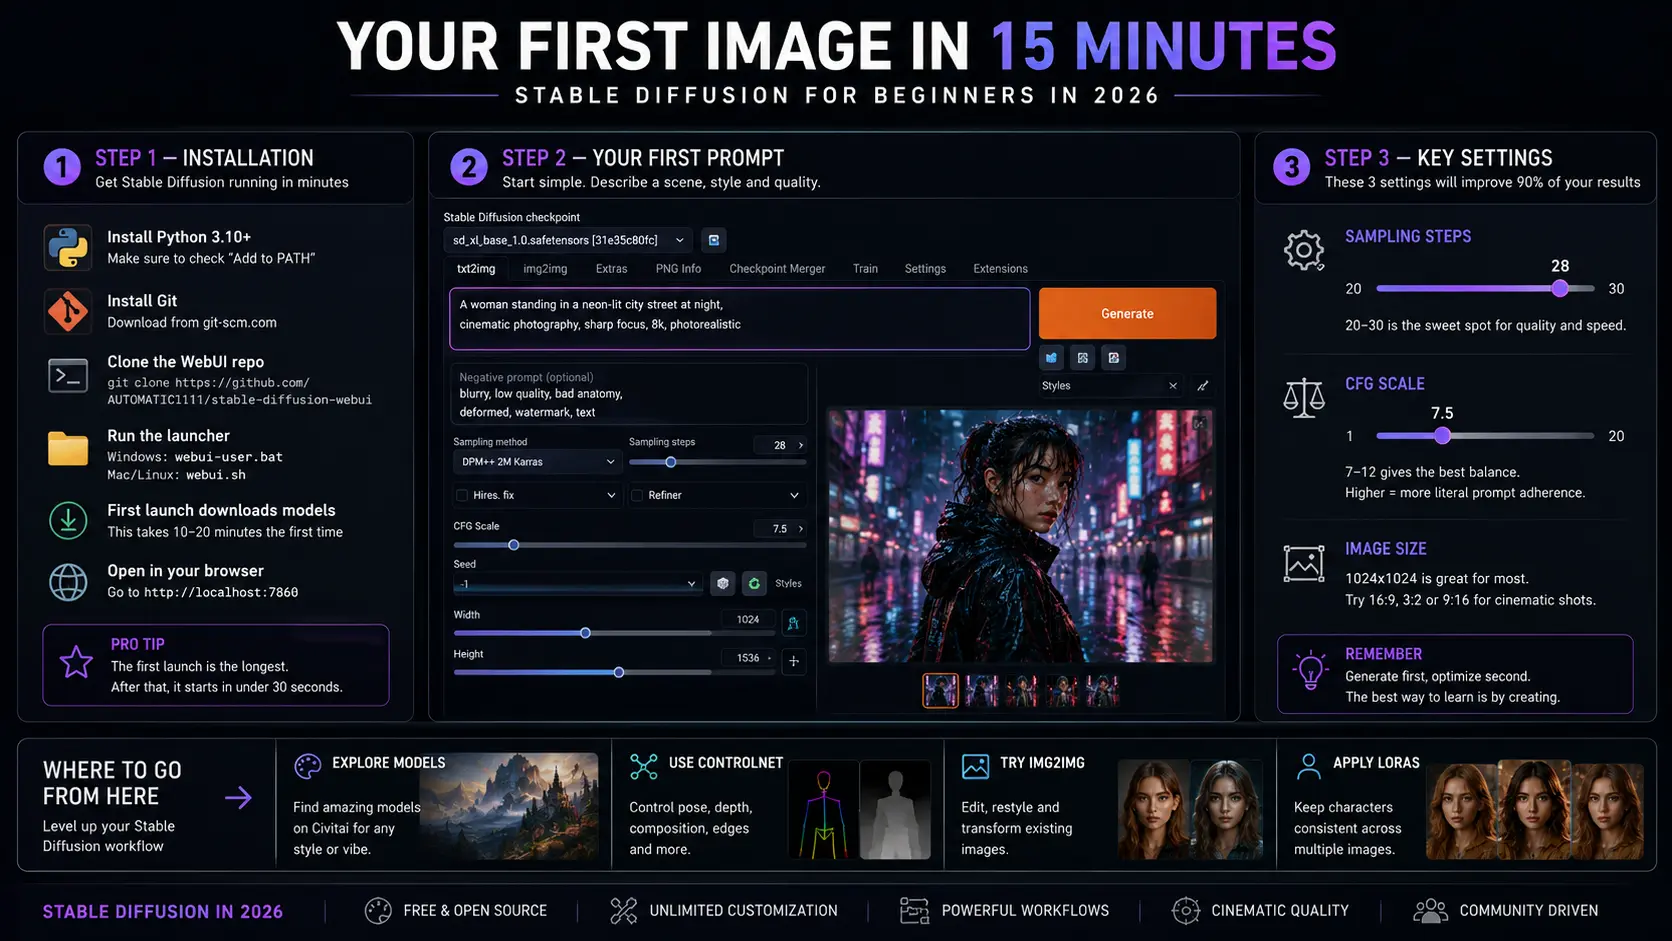Click the node icon beside Use ControlNet
The width and height of the screenshot is (1672, 941).
tap(644, 766)
